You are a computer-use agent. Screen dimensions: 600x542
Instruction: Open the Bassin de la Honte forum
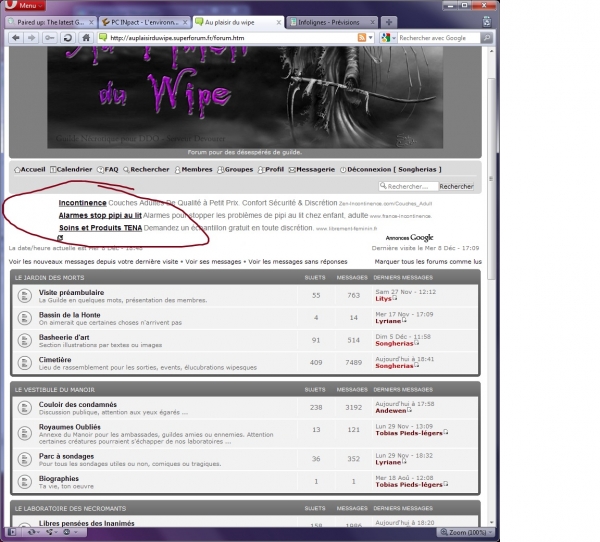pyautogui.click(x=69, y=315)
